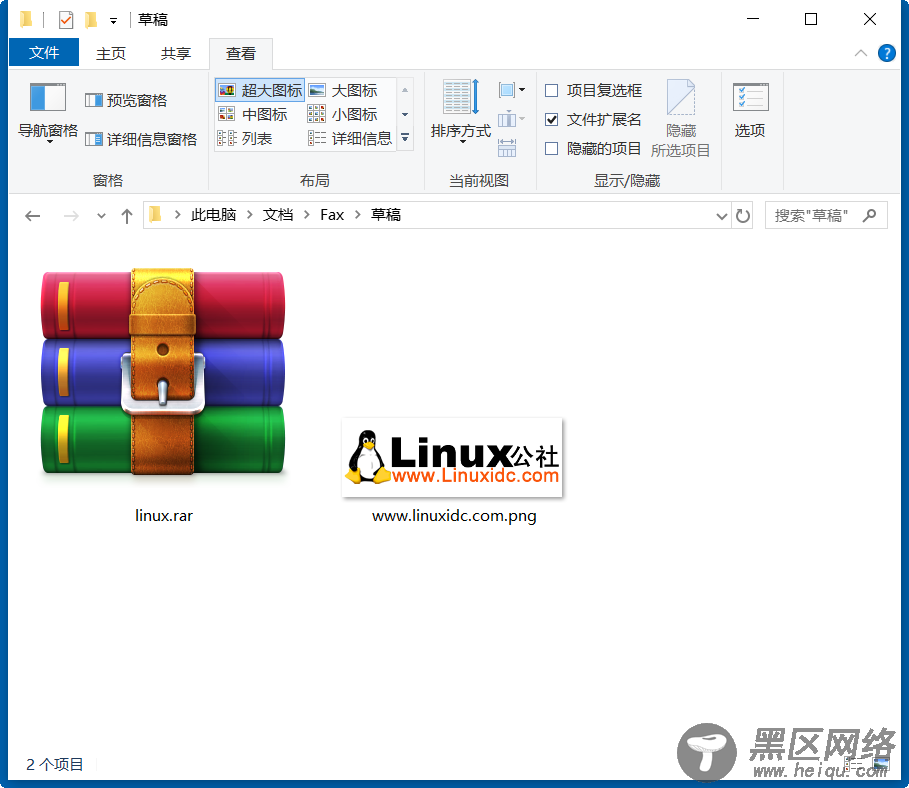Open the recent locations dropdown
The width and height of the screenshot is (909, 788).
click(x=101, y=216)
